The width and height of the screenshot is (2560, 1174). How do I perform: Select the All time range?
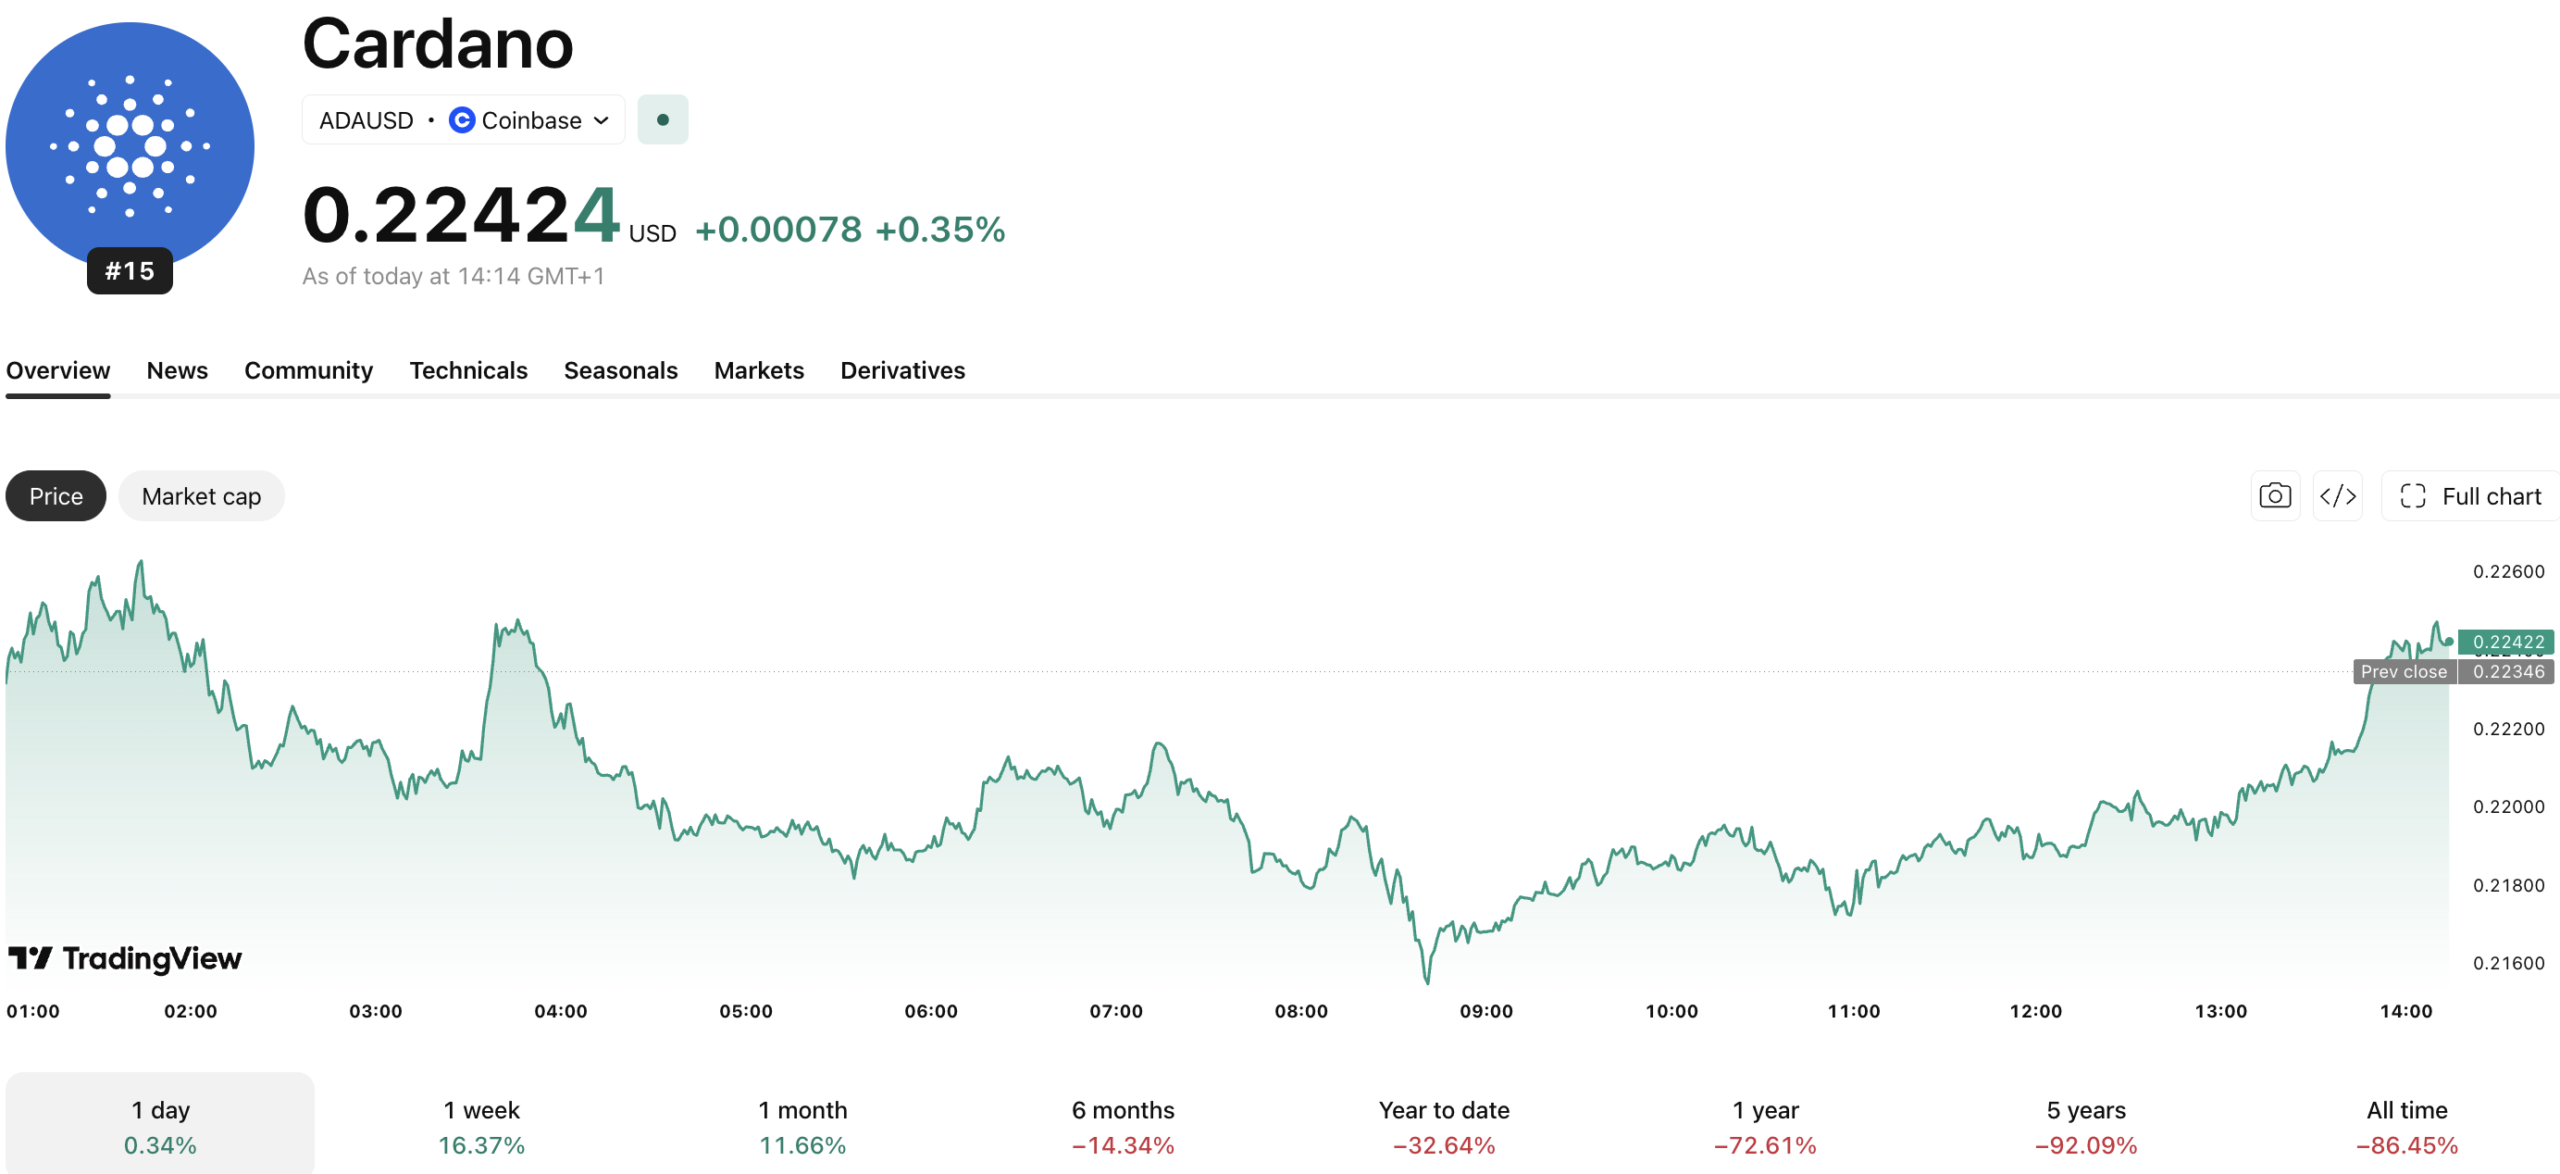pyautogui.click(x=2407, y=1126)
